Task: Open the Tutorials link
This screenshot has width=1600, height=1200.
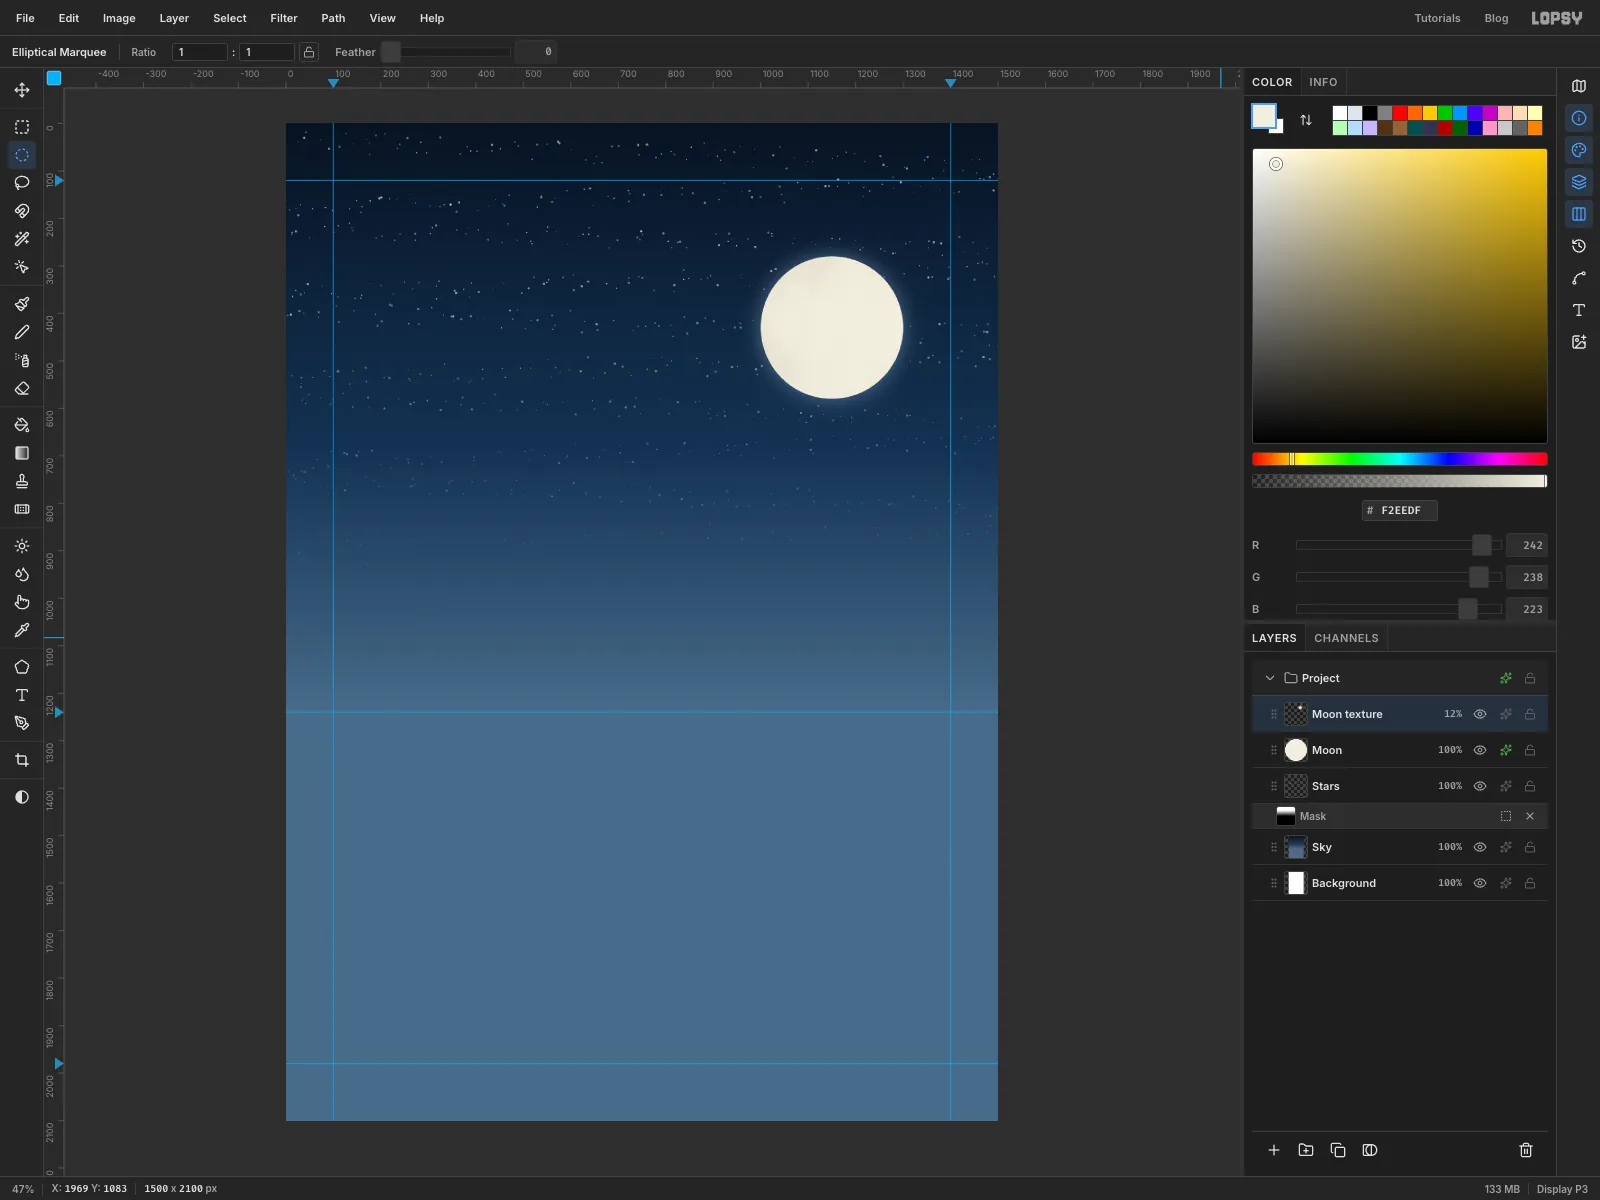Action: click(1437, 18)
